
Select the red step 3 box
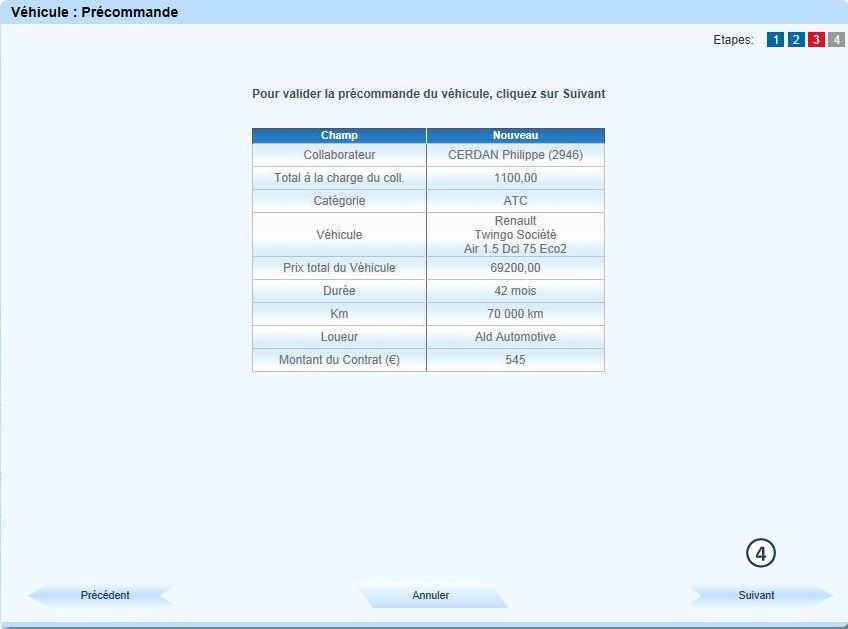[x=816, y=40]
